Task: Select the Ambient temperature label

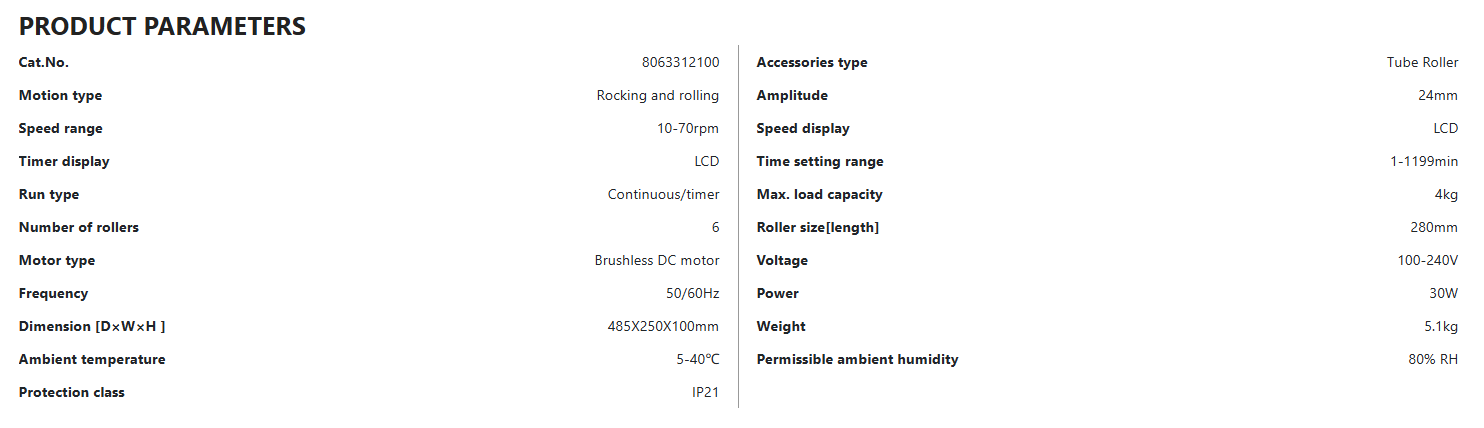Action: click(92, 359)
